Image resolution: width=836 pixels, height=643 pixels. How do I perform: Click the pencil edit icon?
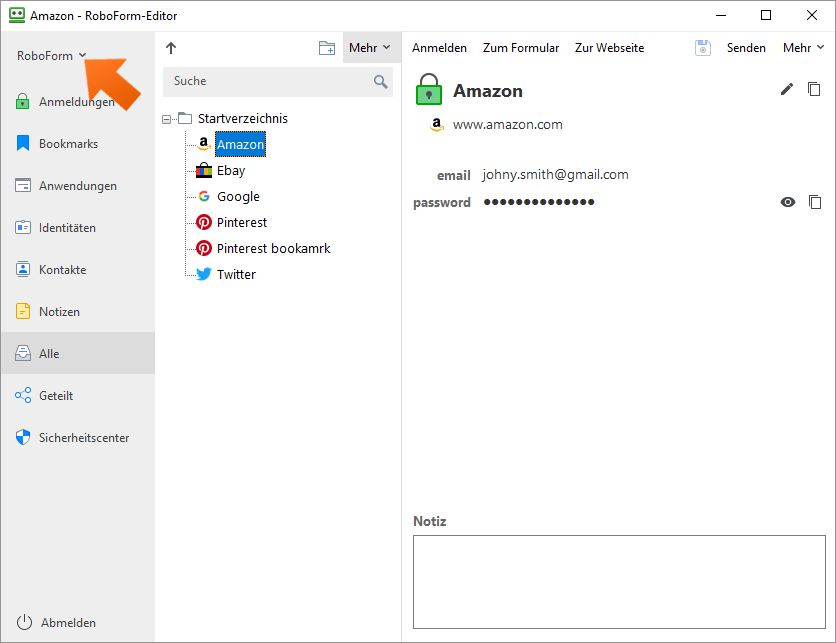tap(786, 90)
